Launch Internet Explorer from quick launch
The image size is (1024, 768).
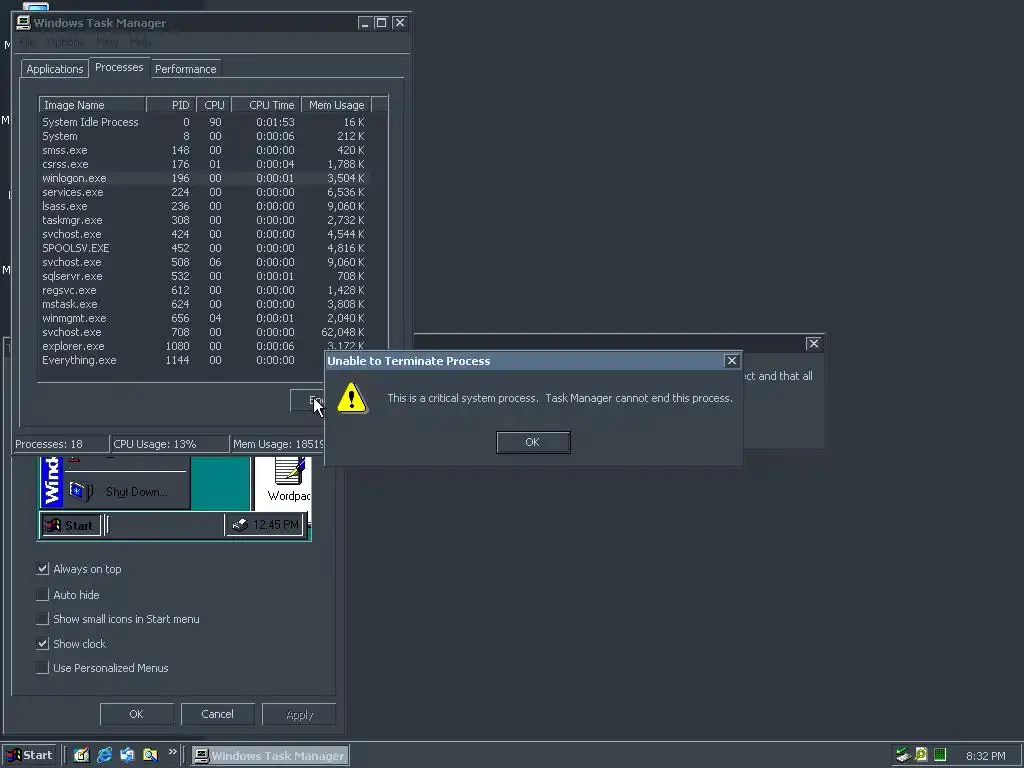click(104, 756)
